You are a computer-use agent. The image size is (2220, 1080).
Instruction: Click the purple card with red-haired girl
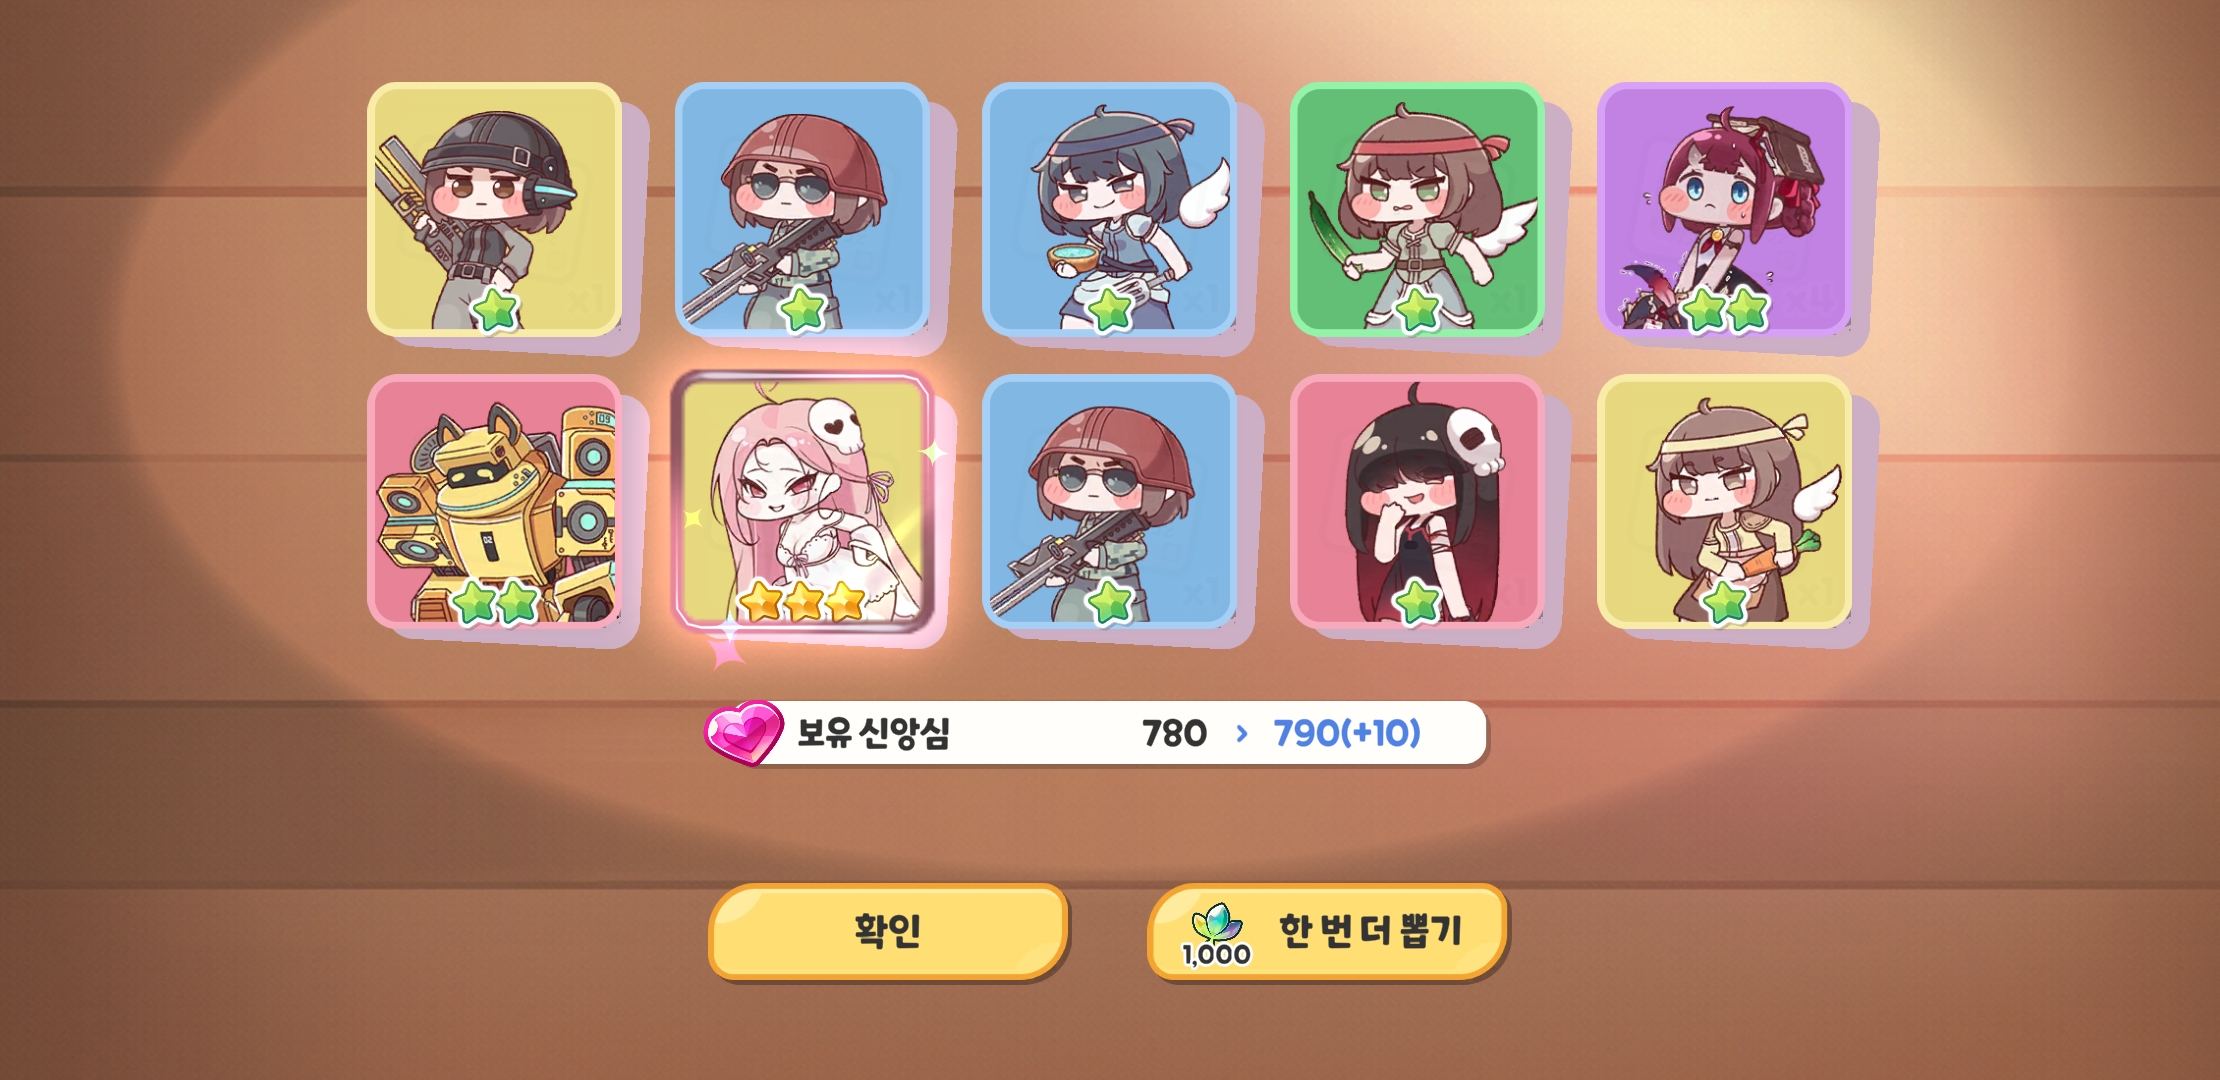click(1725, 210)
